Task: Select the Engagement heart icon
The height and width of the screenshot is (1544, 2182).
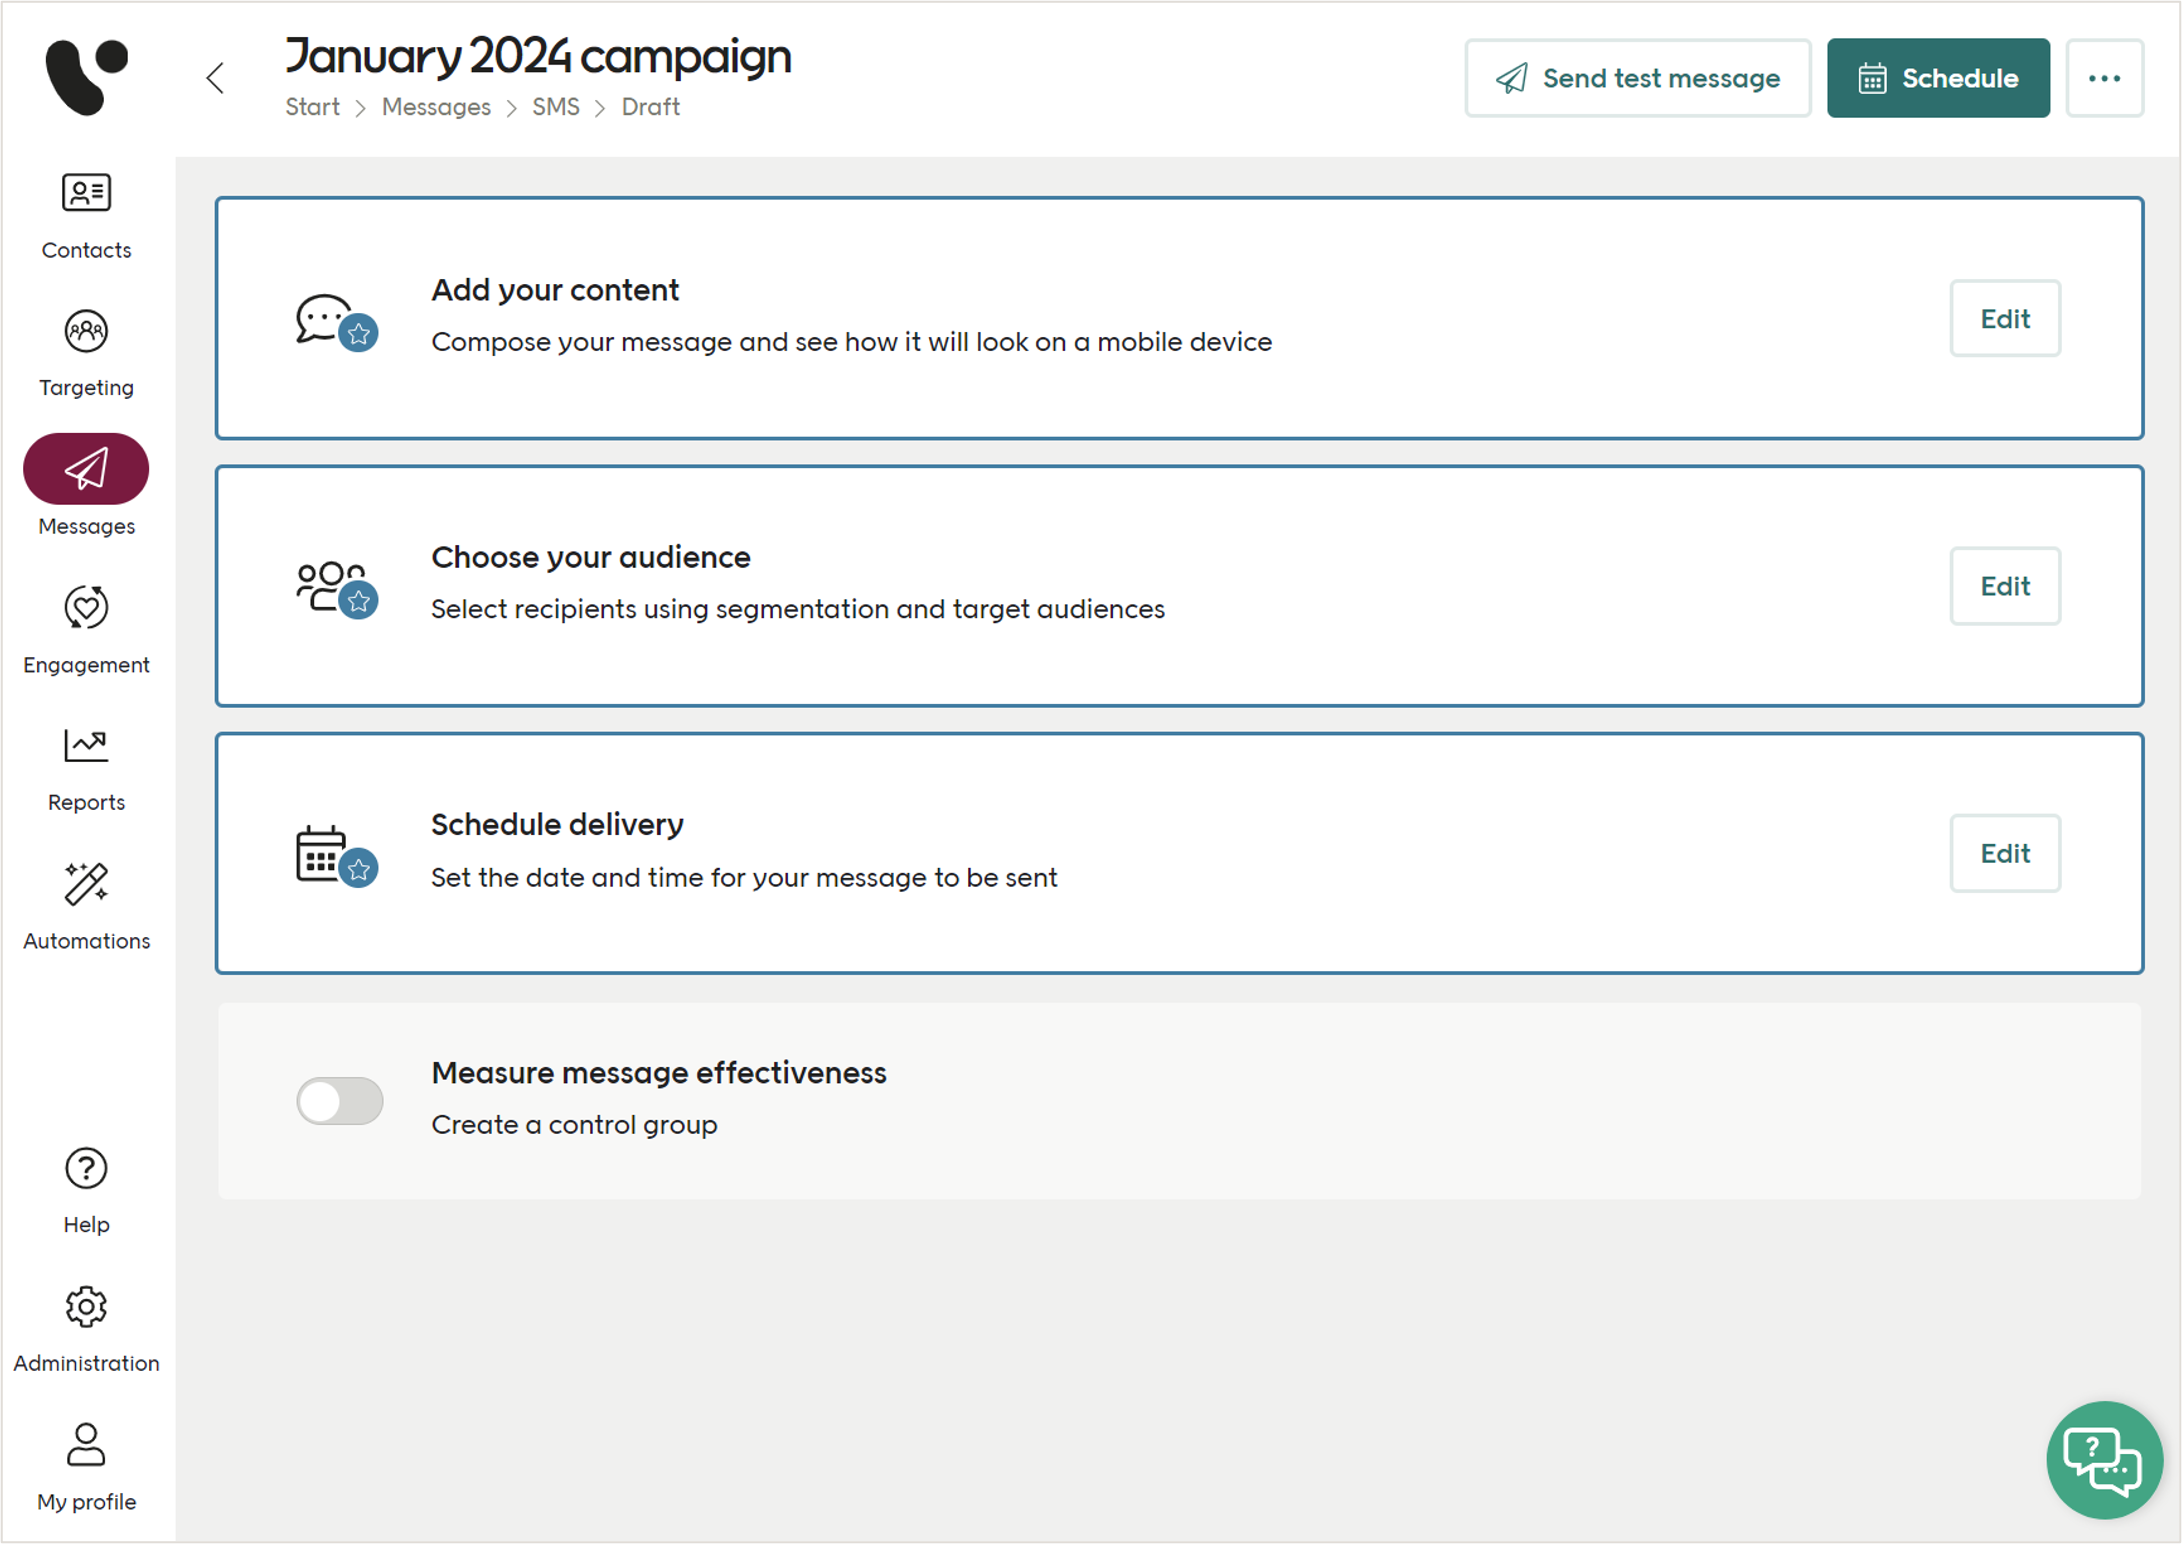Action: (x=86, y=608)
